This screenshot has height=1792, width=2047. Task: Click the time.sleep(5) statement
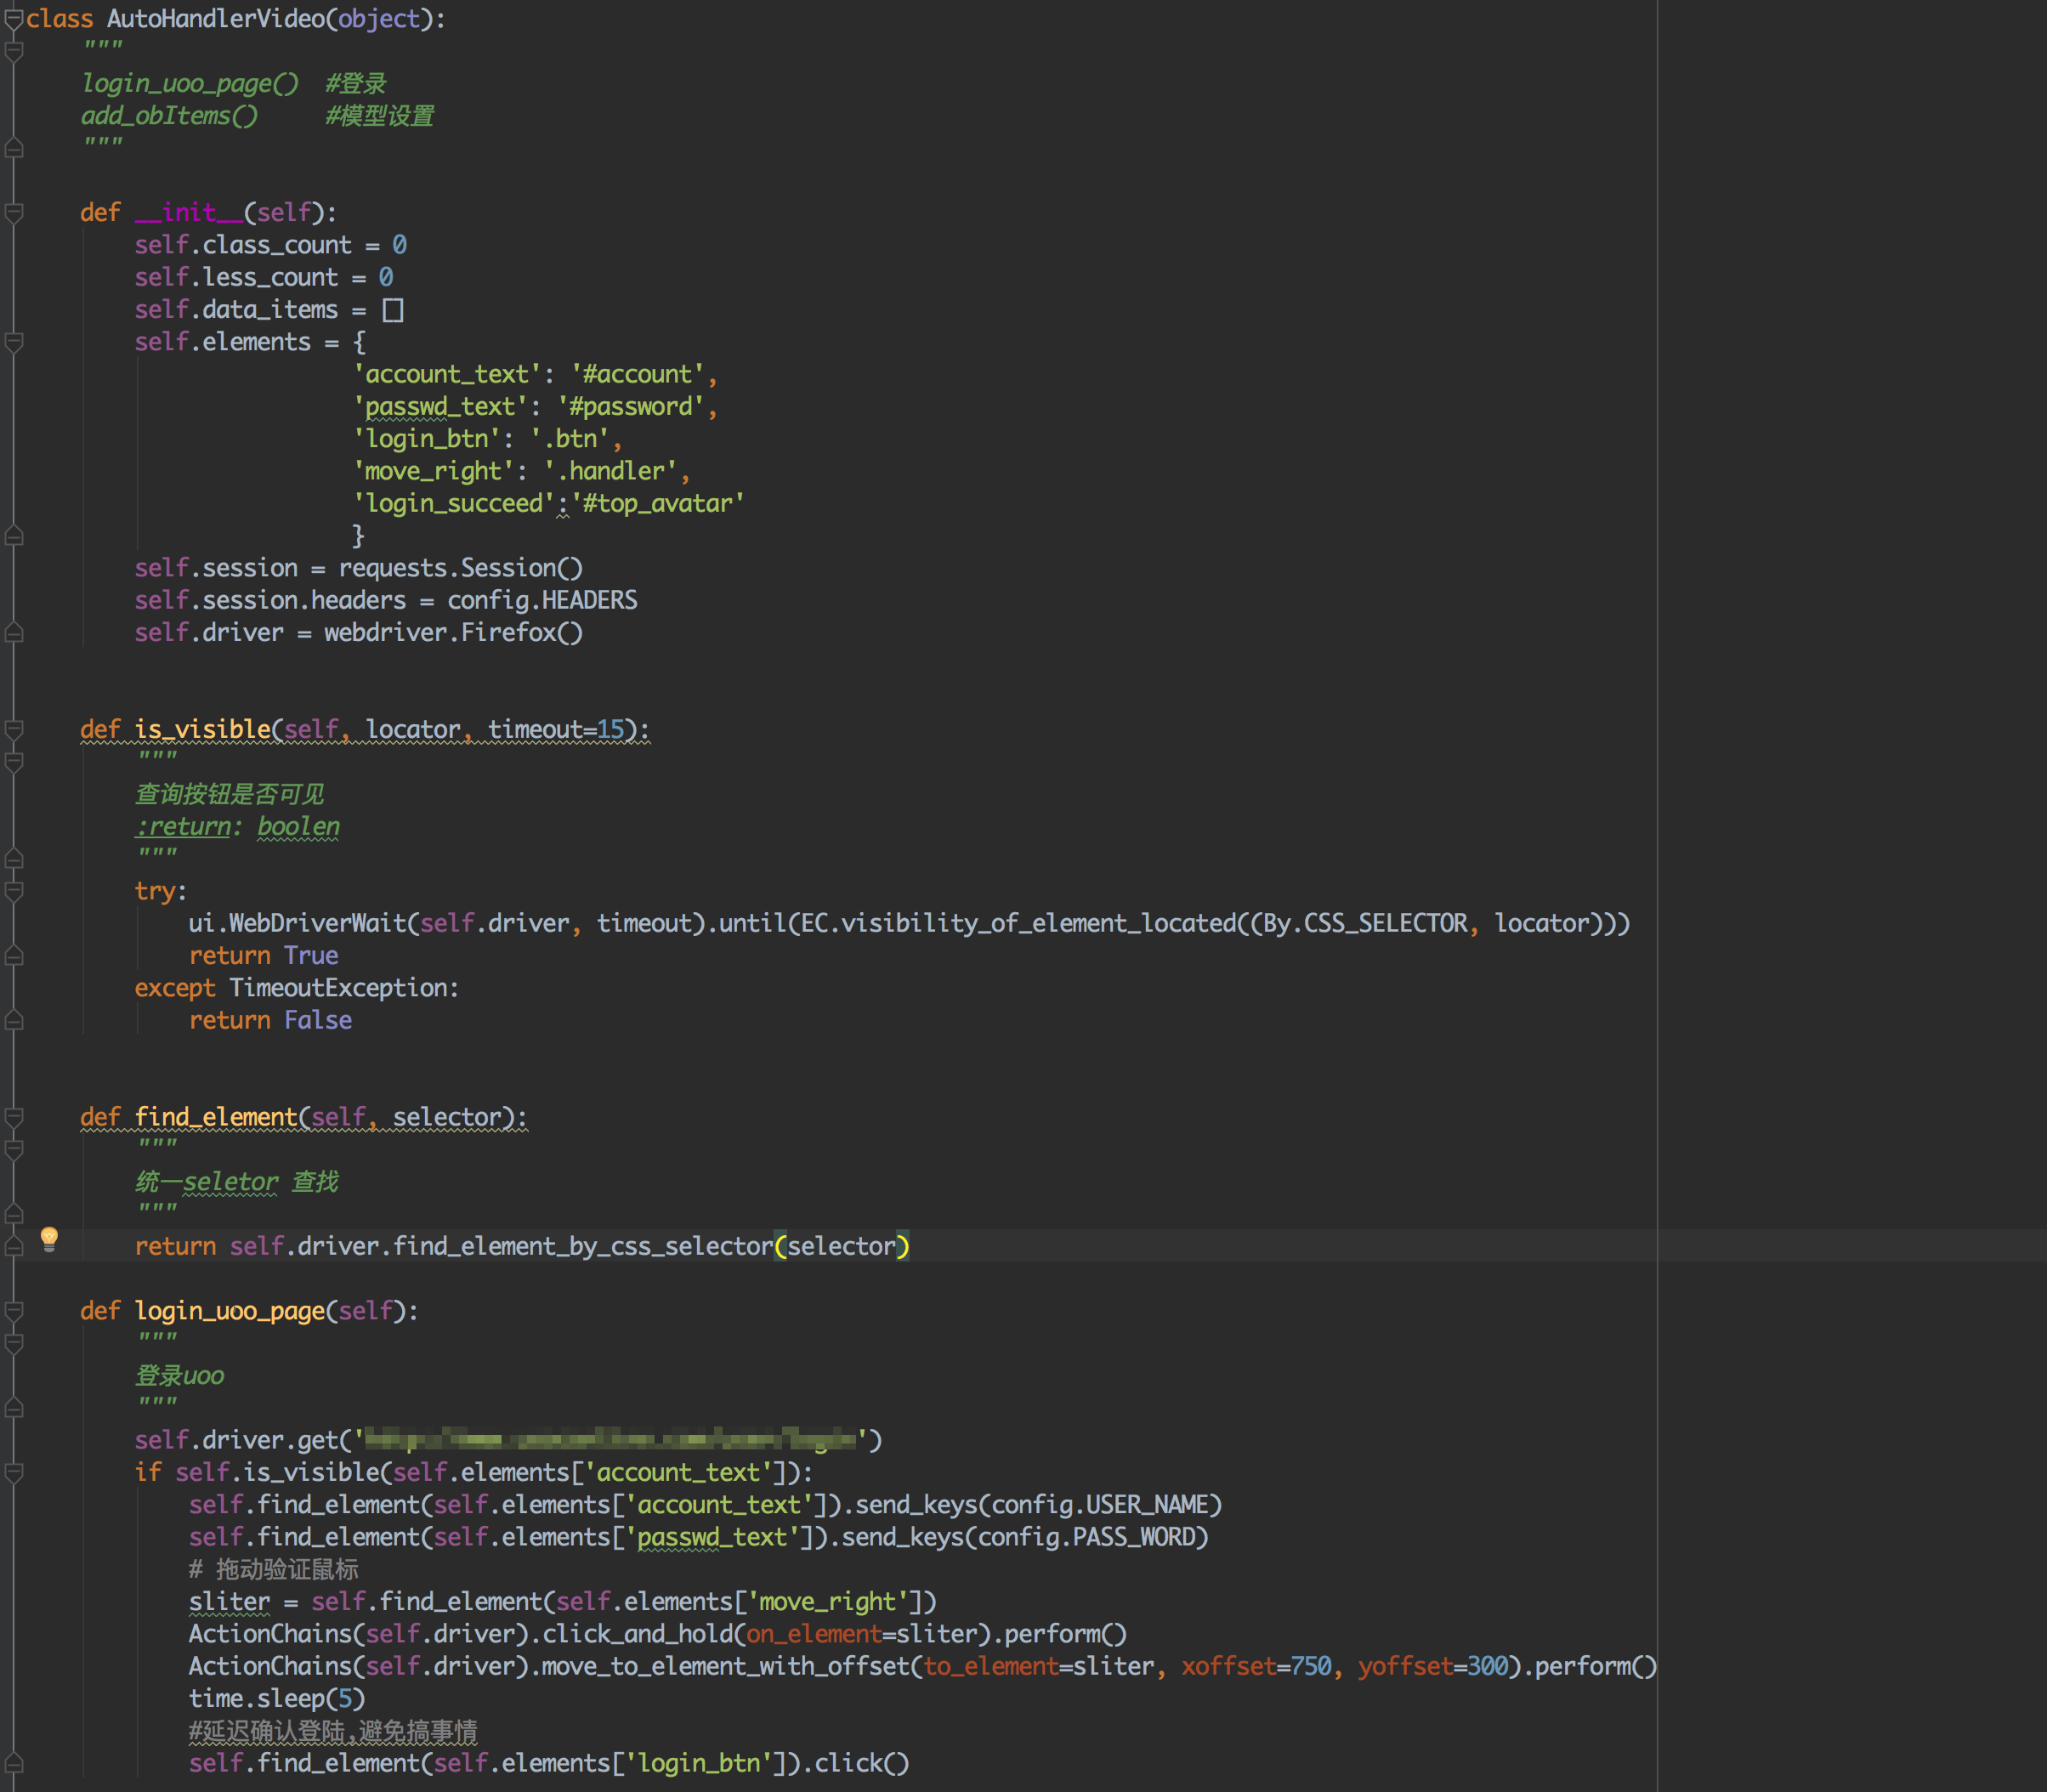[277, 1698]
